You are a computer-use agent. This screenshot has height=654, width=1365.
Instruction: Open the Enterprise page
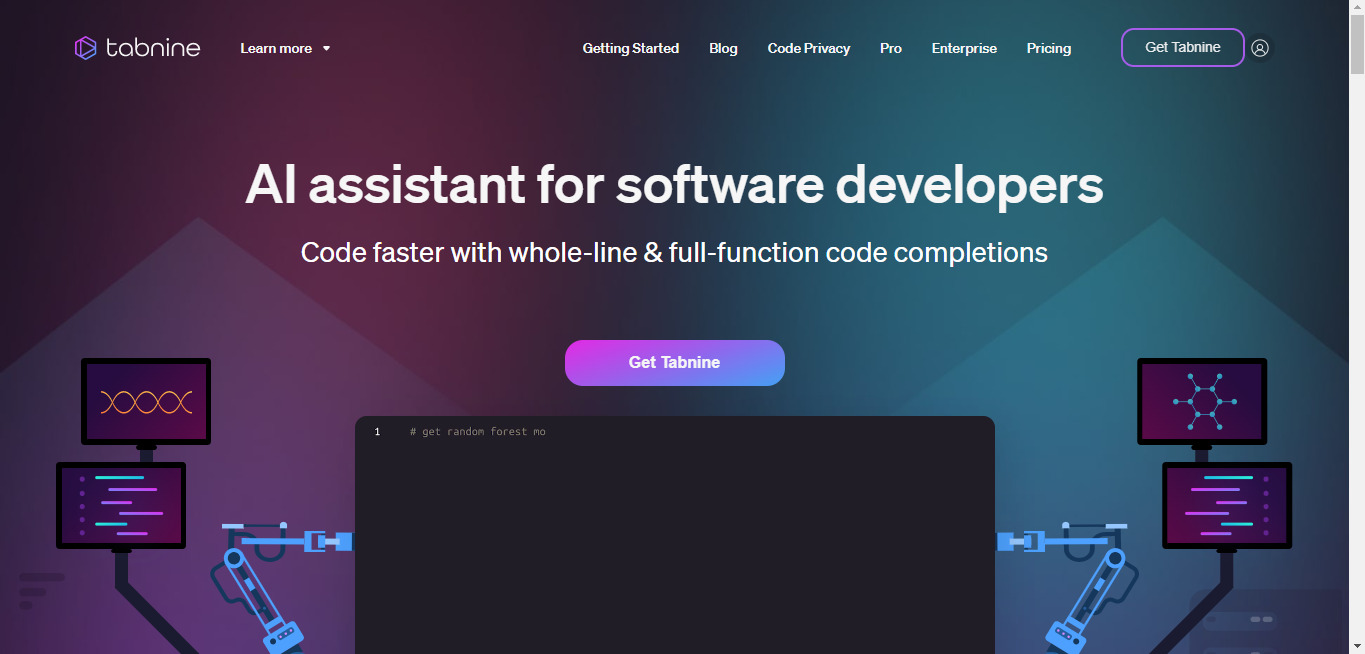(x=964, y=48)
